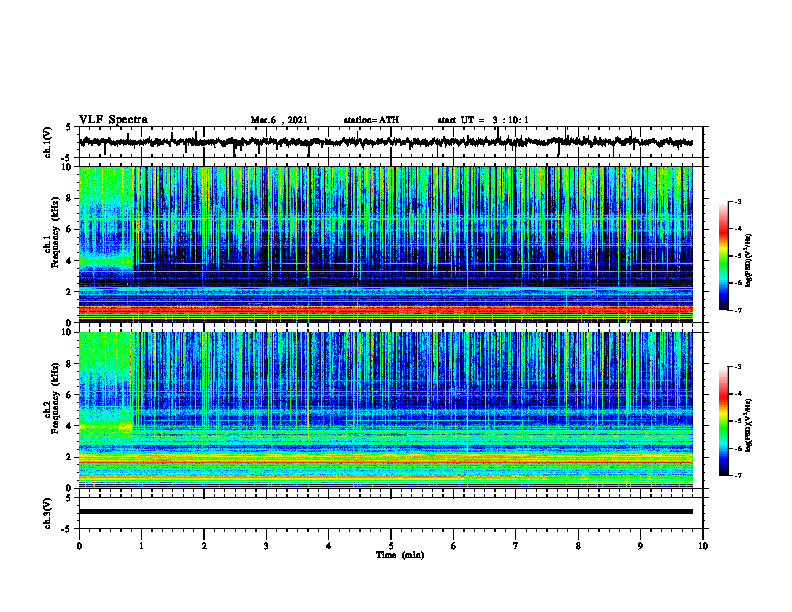Click the "station=ATH" header label

point(371,120)
